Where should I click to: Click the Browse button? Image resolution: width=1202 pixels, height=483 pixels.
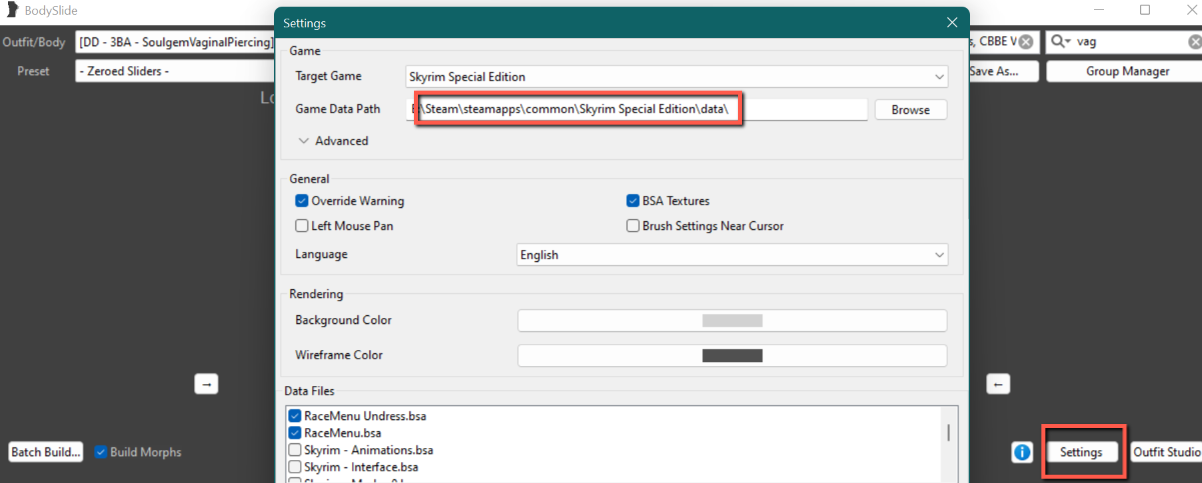910,110
